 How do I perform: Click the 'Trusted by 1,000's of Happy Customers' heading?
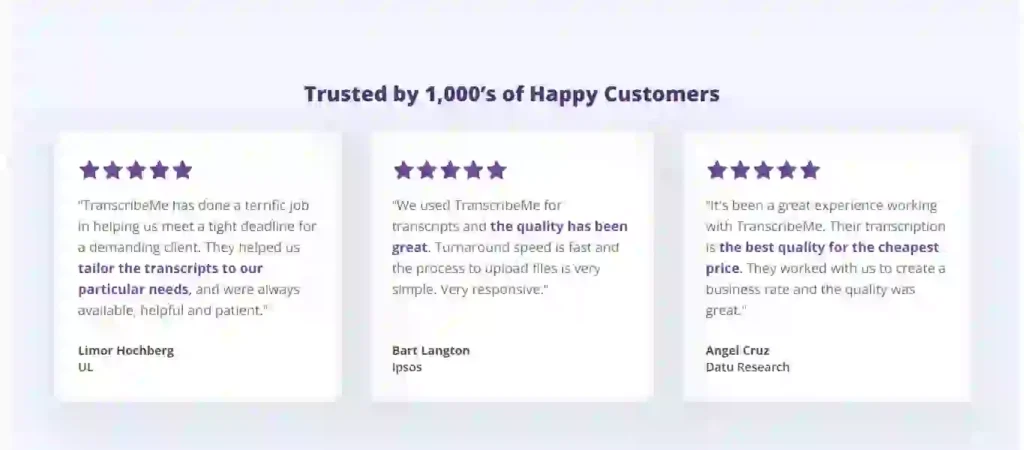coord(512,94)
